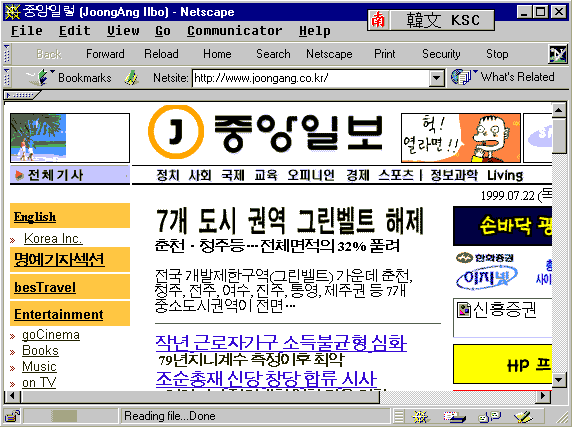This screenshot has width=572, height=427.
Task: Click the small icon beside 신흥증권
Action: point(464,310)
